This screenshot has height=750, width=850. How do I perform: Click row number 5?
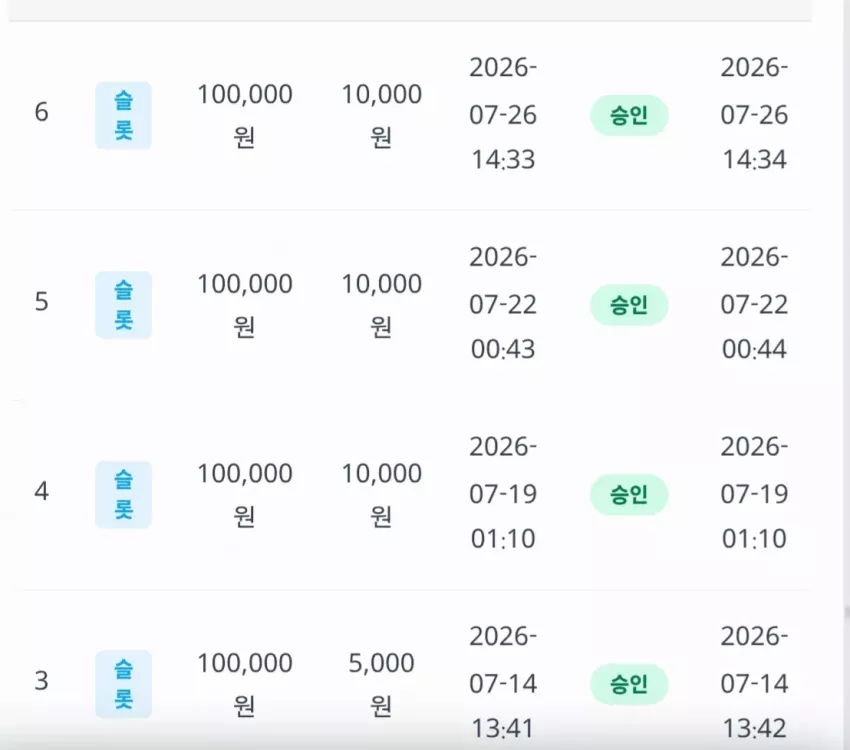(42, 302)
